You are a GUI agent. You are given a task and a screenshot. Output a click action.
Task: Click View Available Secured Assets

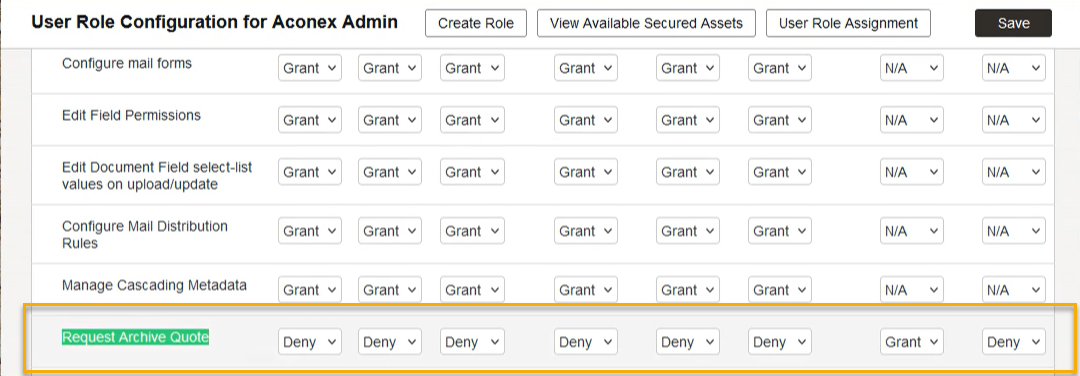coord(646,23)
